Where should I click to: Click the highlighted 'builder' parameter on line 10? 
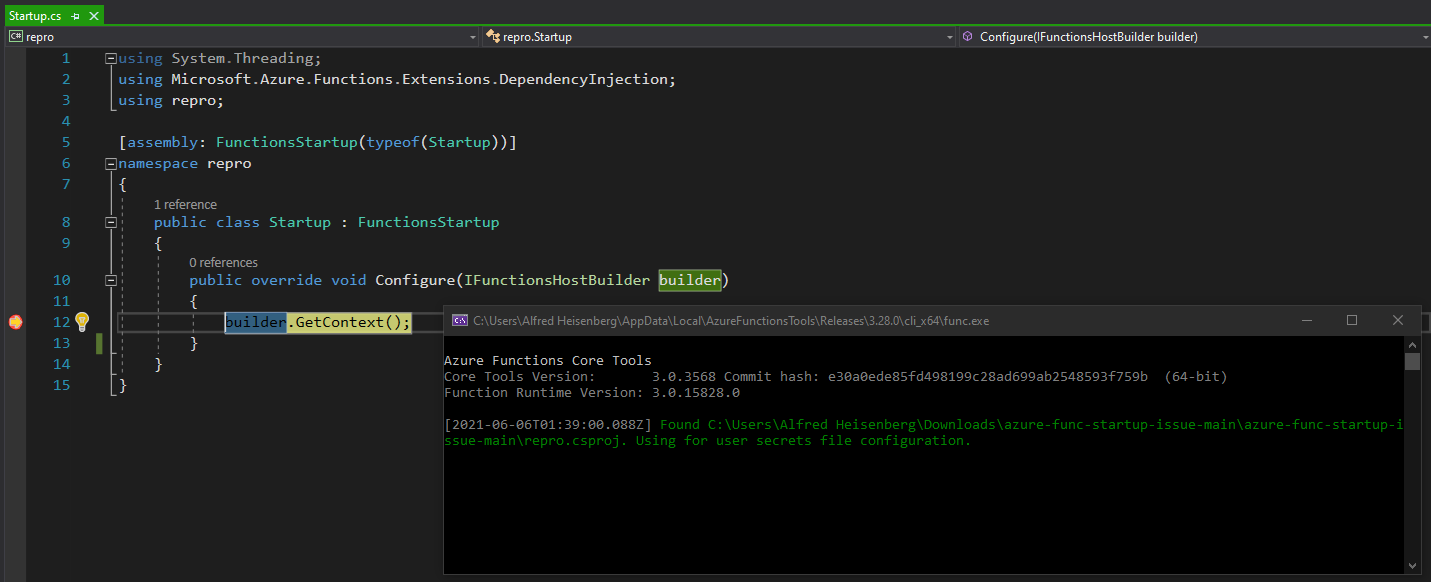[689, 280]
